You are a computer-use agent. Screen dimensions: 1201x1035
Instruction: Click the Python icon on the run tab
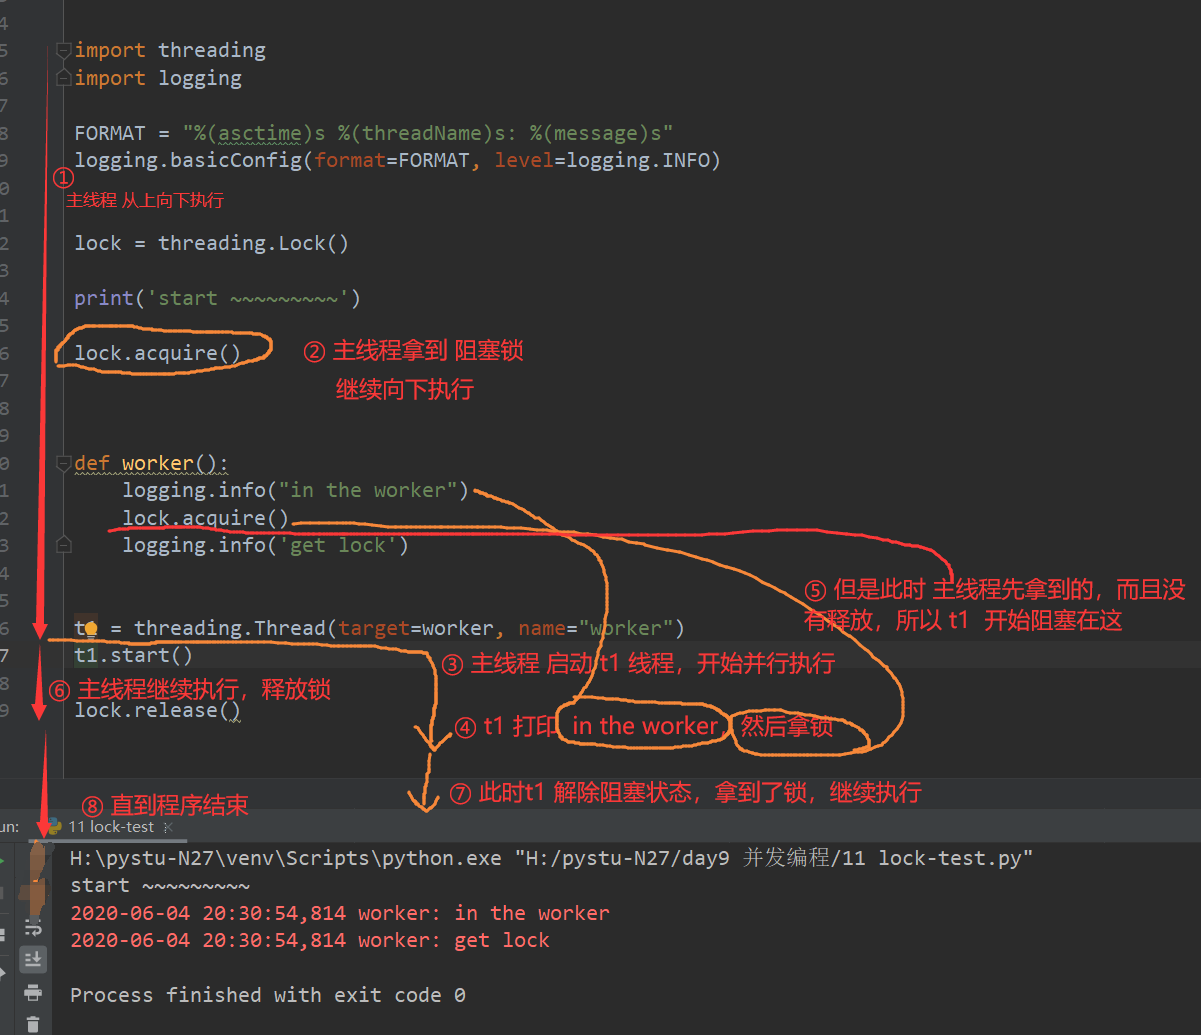click(55, 827)
